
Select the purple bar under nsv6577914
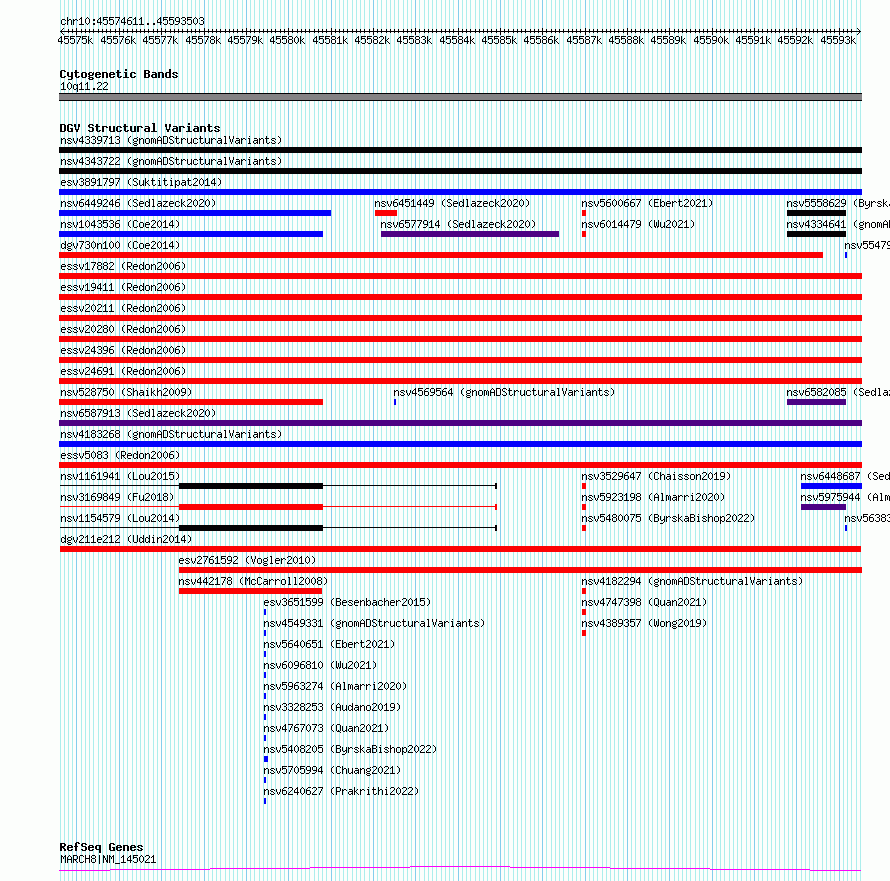pyautogui.click(x=470, y=234)
